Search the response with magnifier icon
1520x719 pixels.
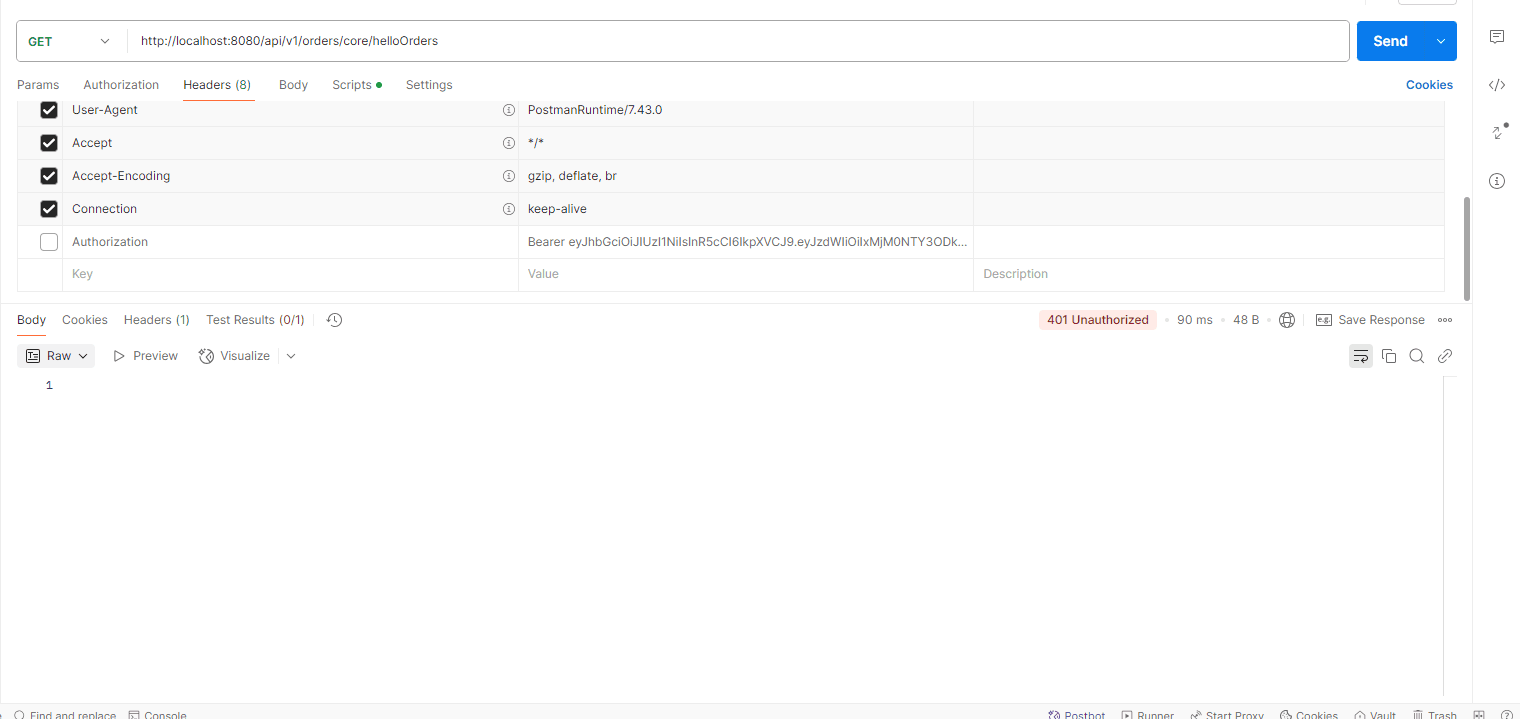click(x=1416, y=356)
